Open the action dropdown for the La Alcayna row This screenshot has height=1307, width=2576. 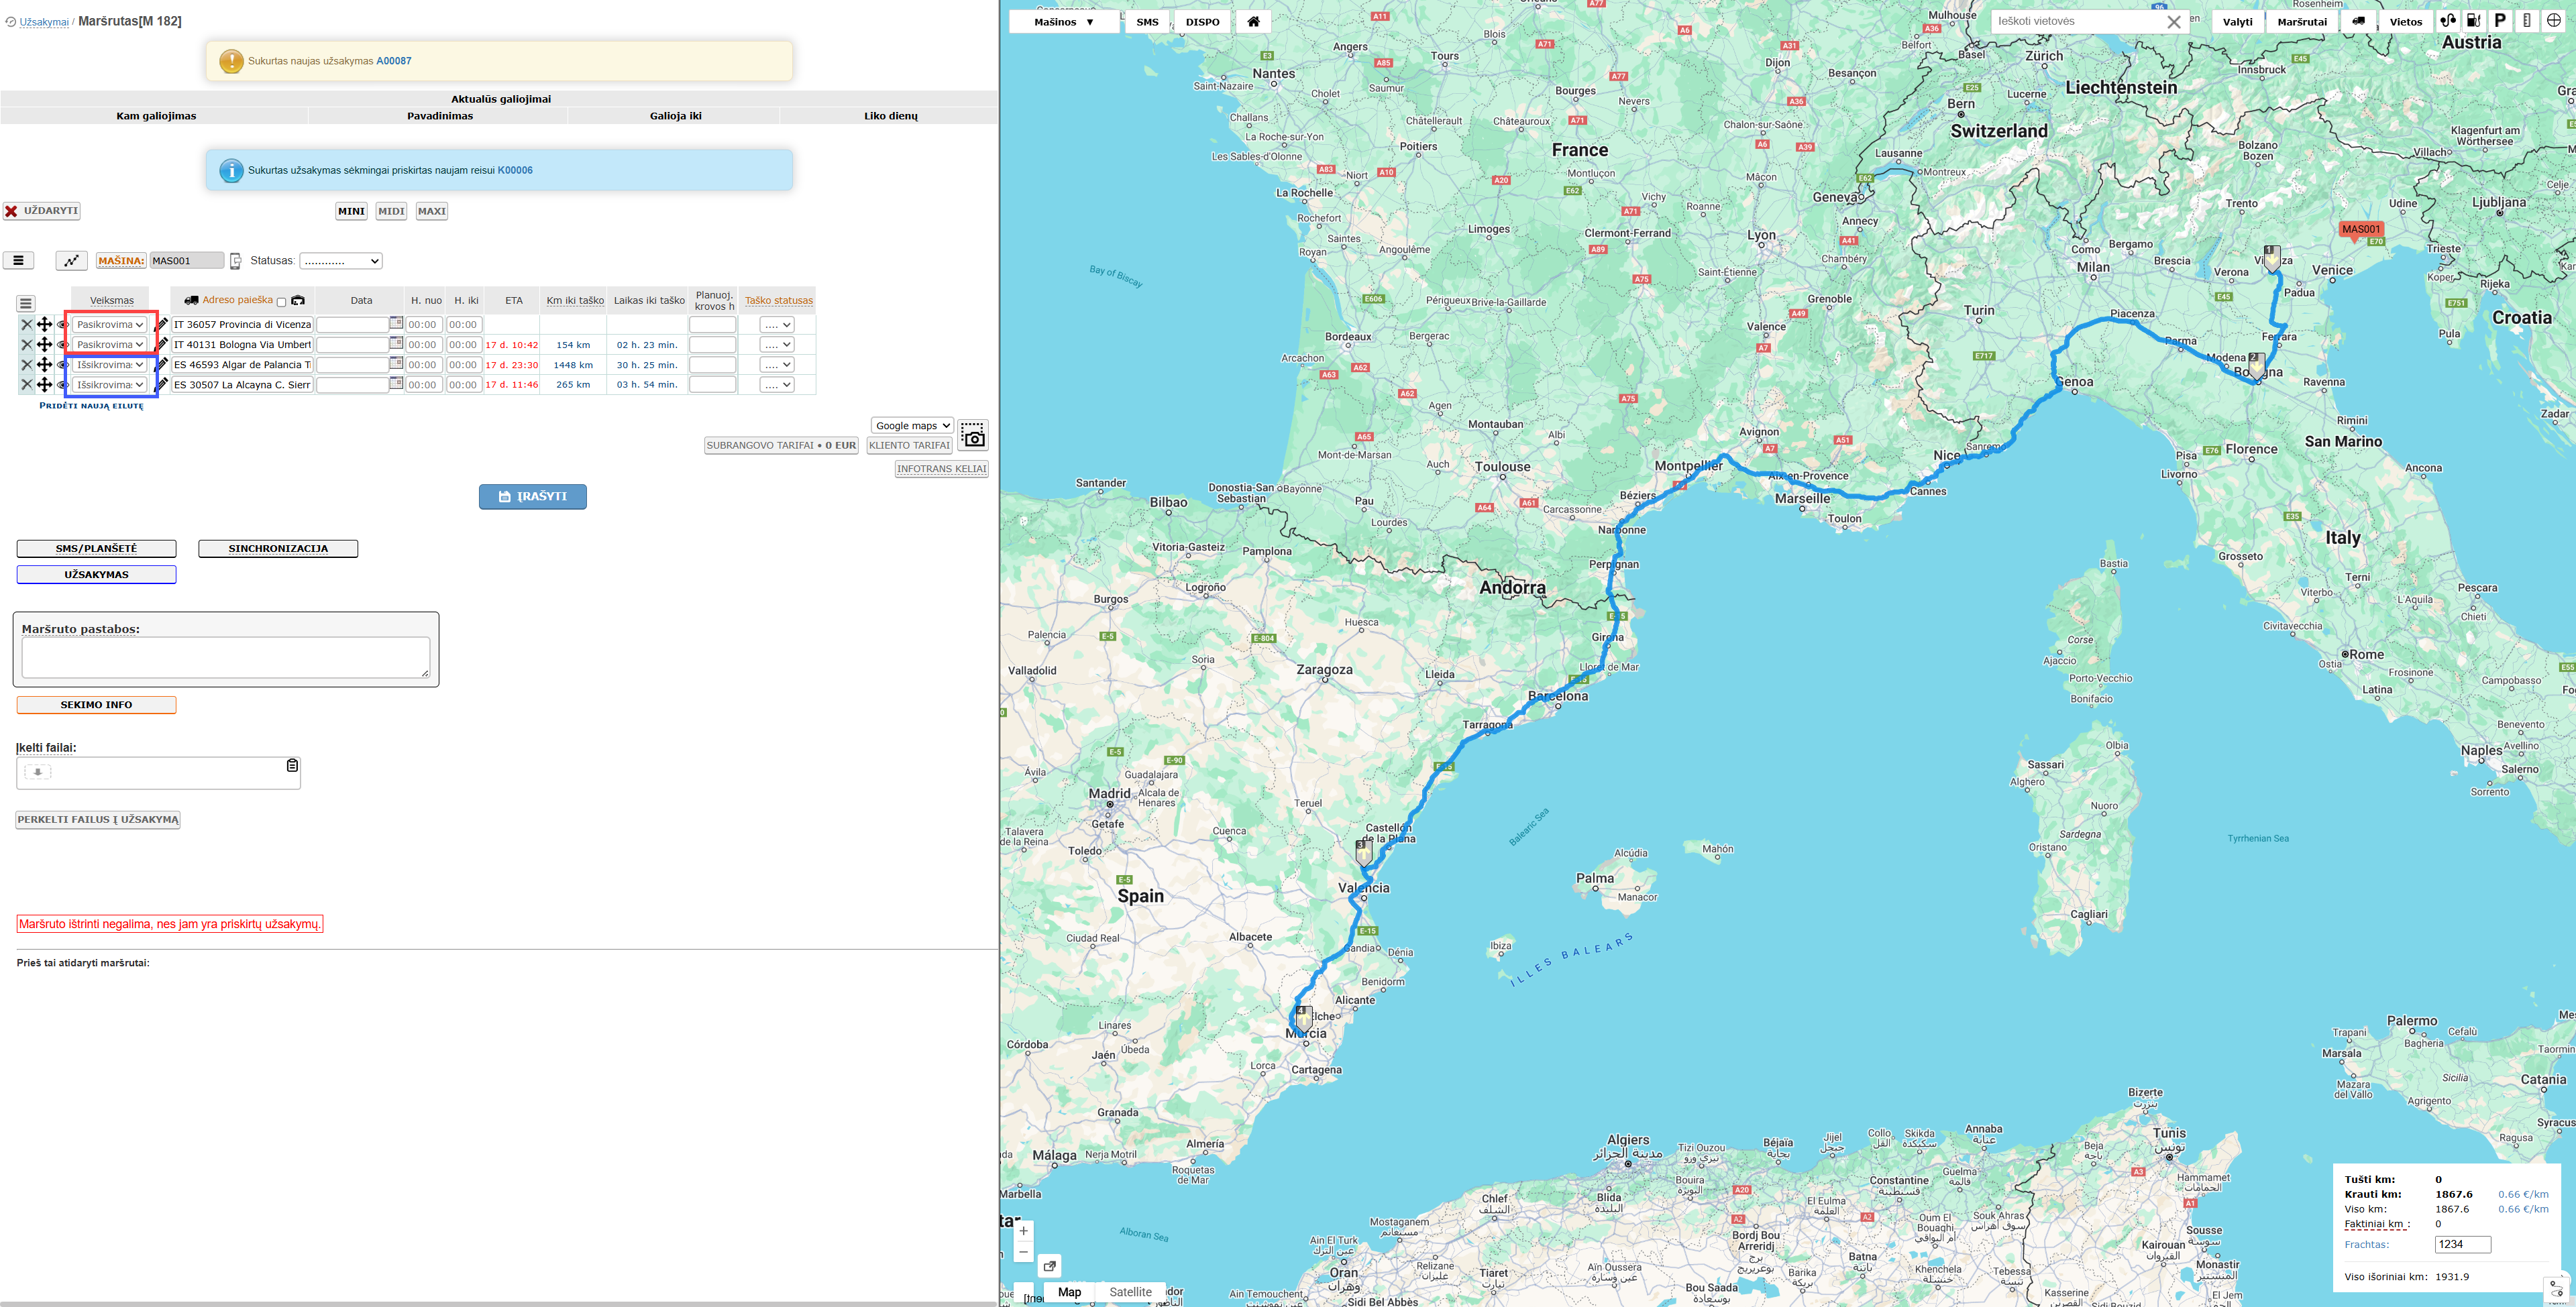(110, 385)
